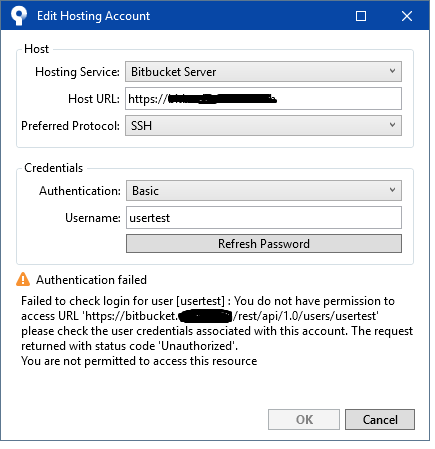Click the 'returned with status code Unauthorized' line
Viewport: 435px width, 449px height.
tap(129, 346)
